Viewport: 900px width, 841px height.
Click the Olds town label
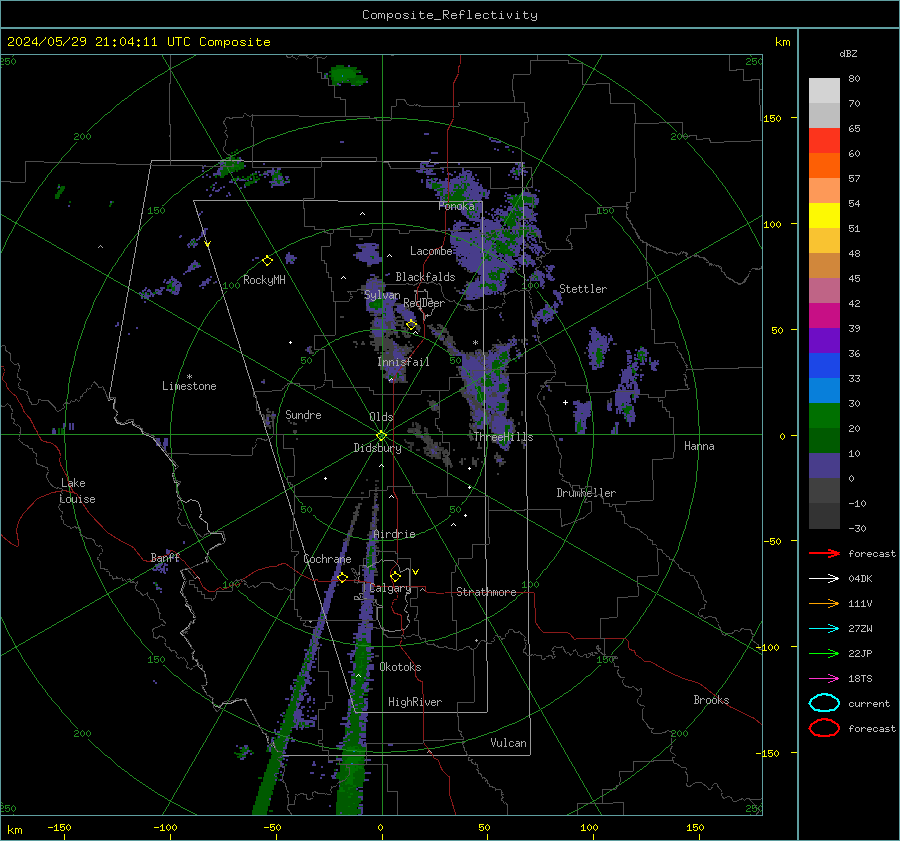pos(381,417)
